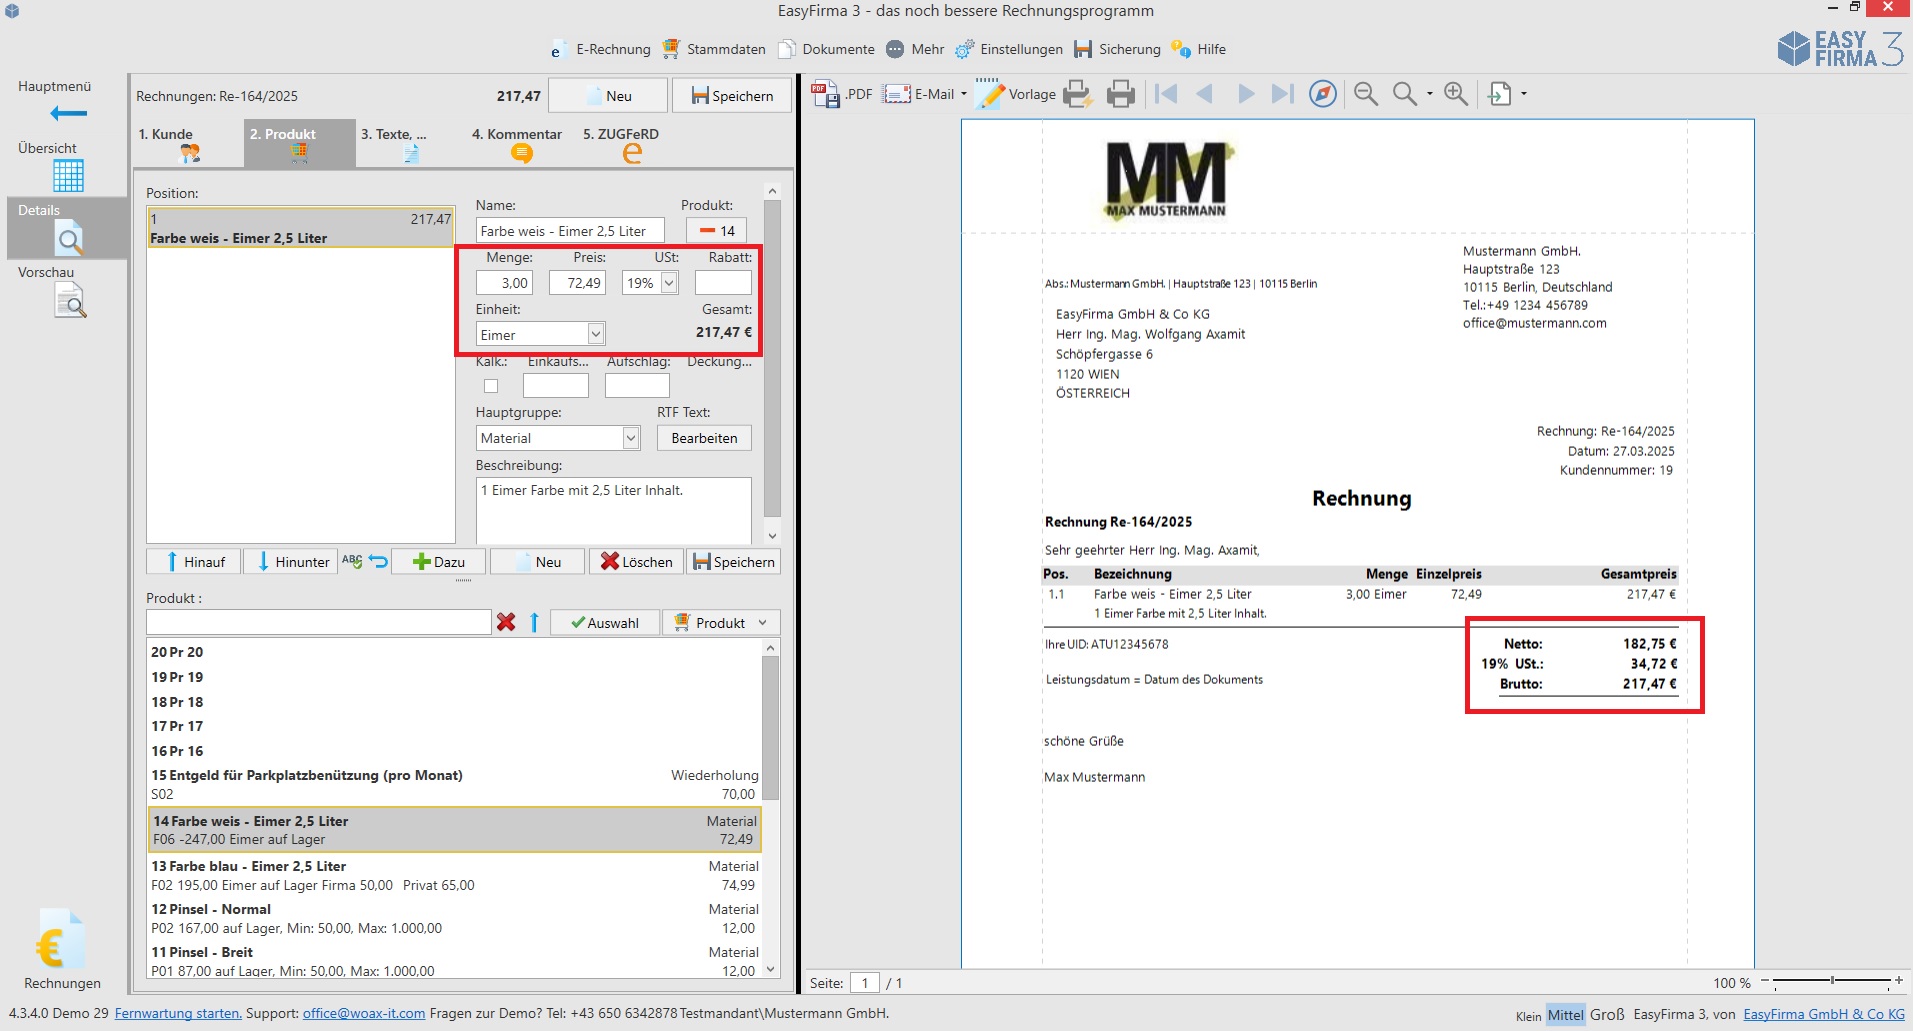Image resolution: width=1913 pixels, height=1031 pixels.
Task: Open the Einstellungen menu
Action: [x=1009, y=49]
